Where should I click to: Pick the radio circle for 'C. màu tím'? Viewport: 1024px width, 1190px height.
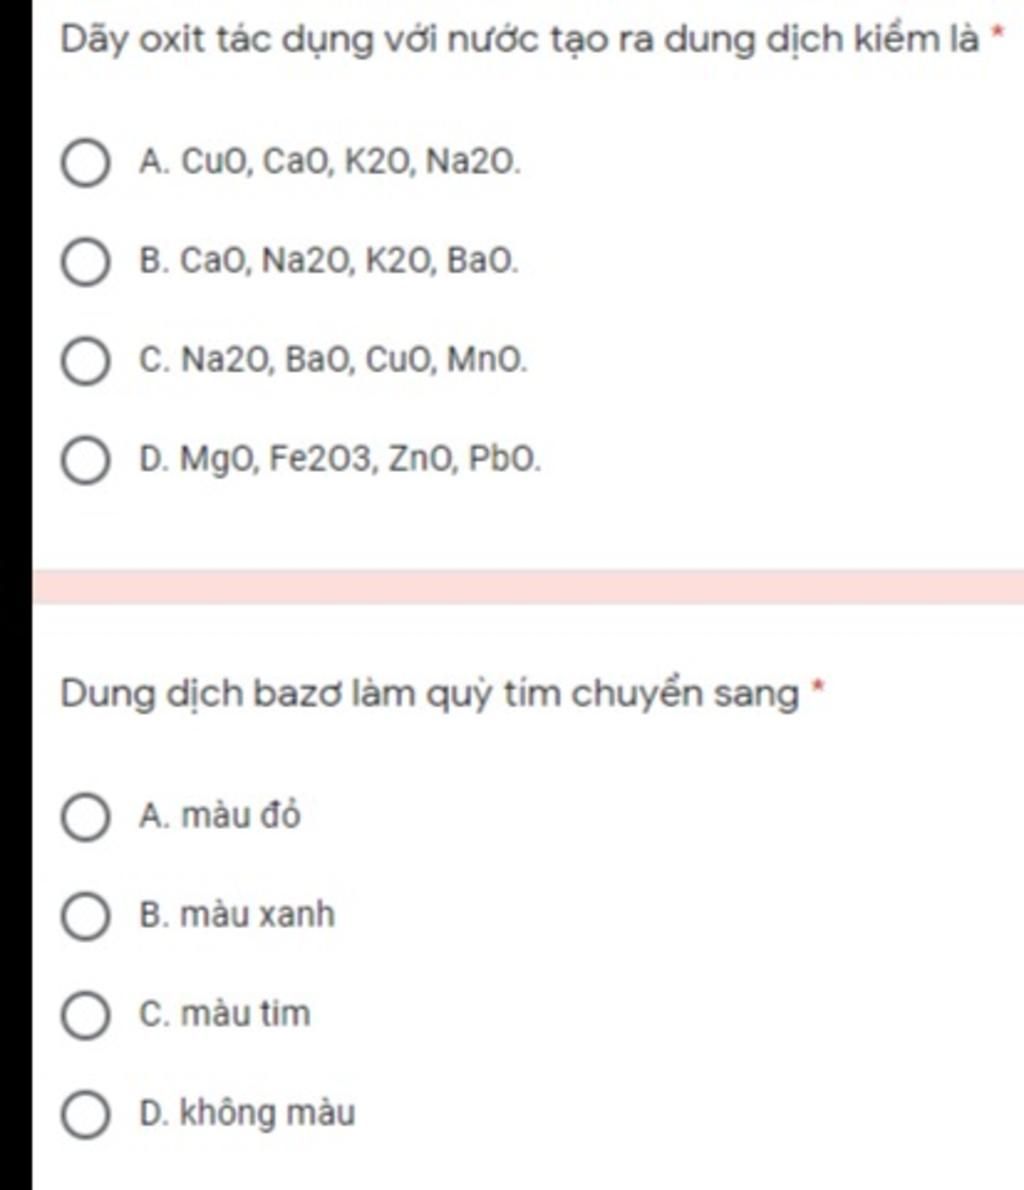85,1015
